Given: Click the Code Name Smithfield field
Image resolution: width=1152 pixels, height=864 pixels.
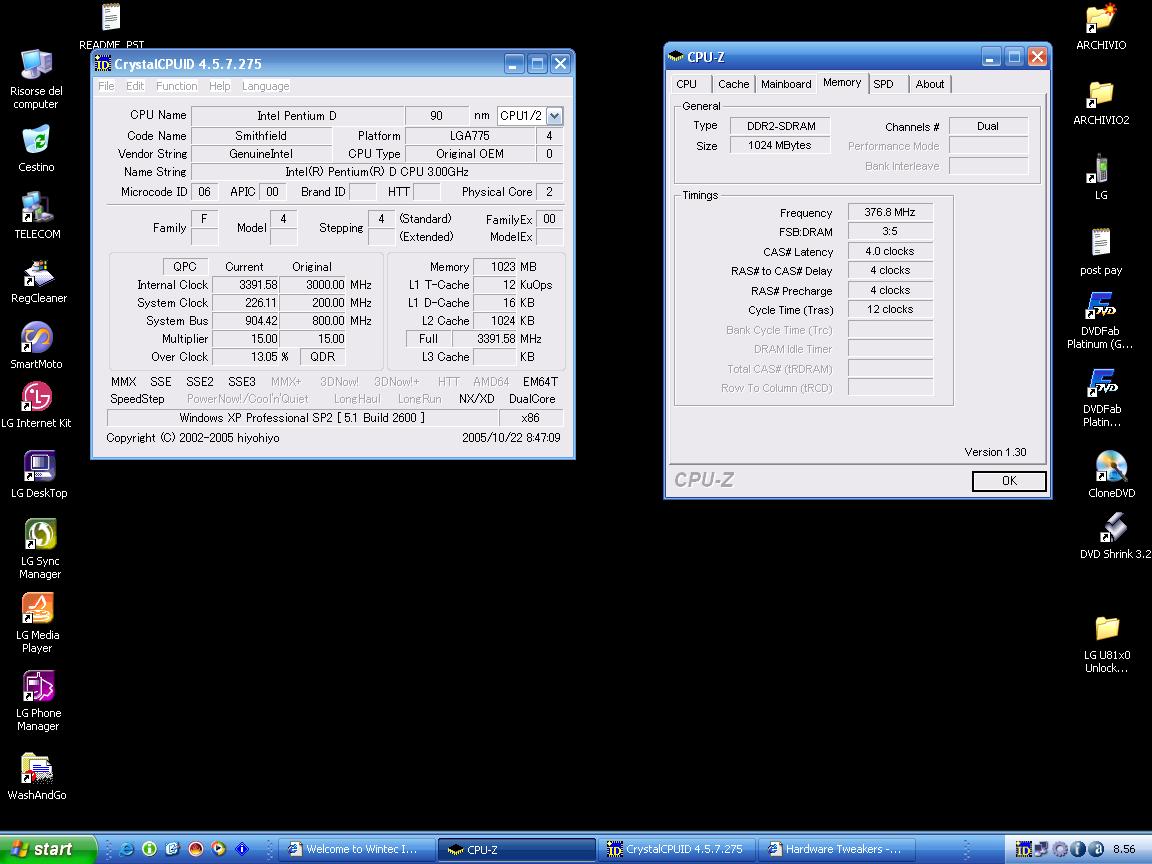Looking at the screenshot, I should 261,136.
